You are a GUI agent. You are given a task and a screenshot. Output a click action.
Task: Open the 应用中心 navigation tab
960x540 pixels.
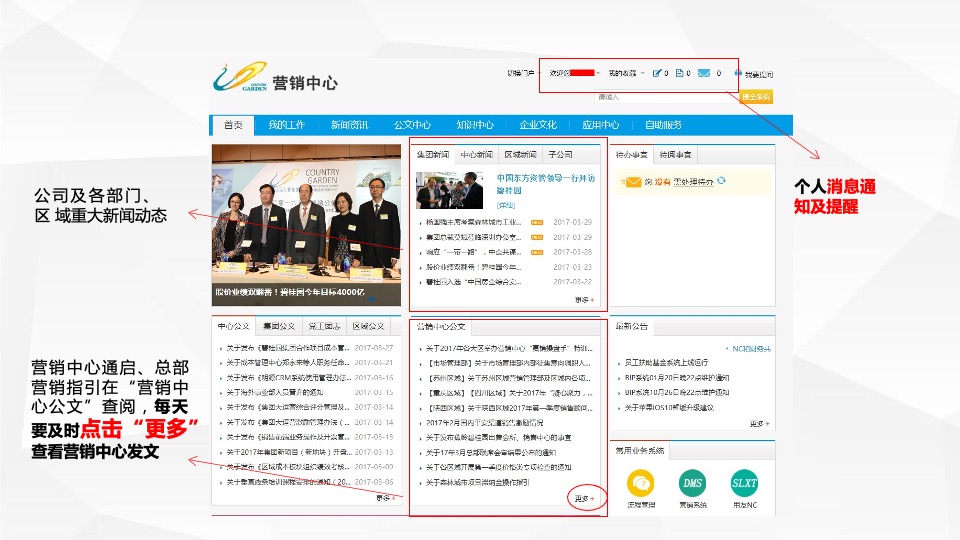click(601, 125)
